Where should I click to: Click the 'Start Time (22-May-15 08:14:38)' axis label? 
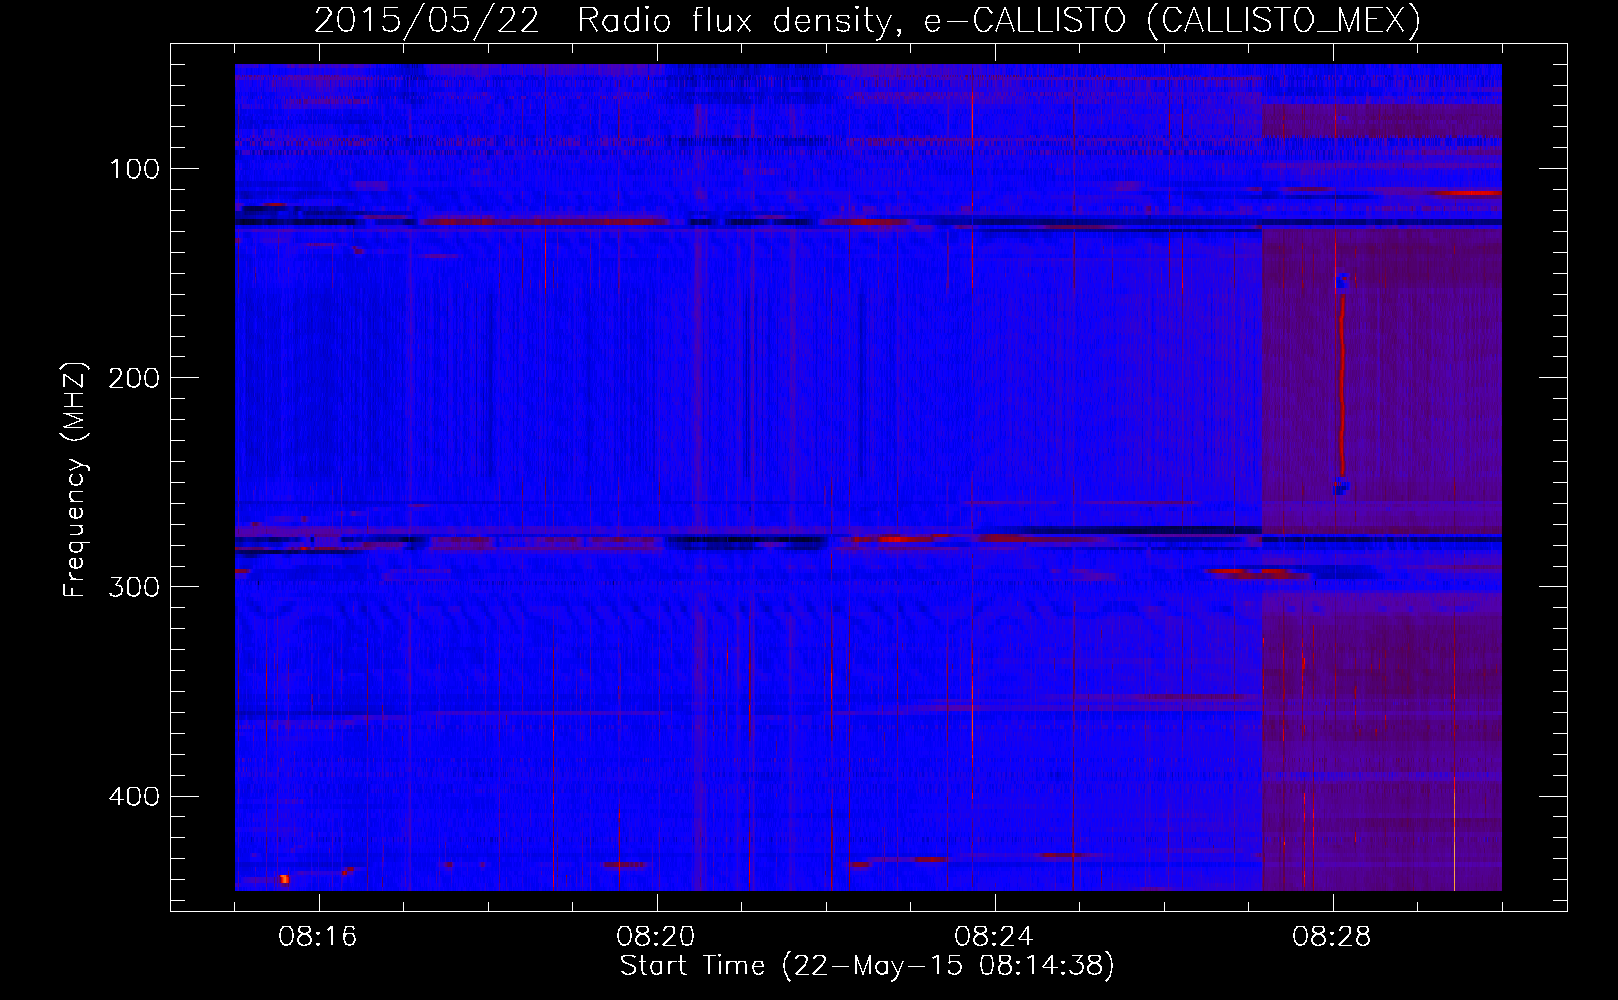coord(867,966)
